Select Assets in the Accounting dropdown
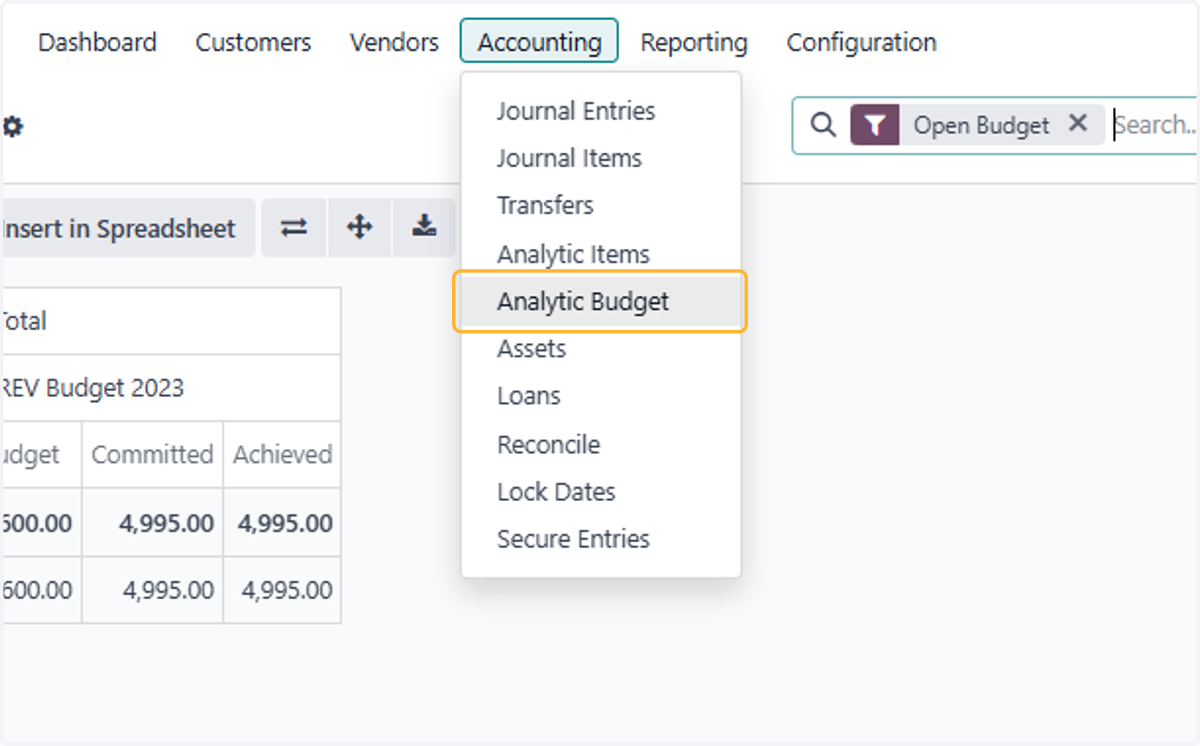The width and height of the screenshot is (1200, 746). click(x=601, y=349)
